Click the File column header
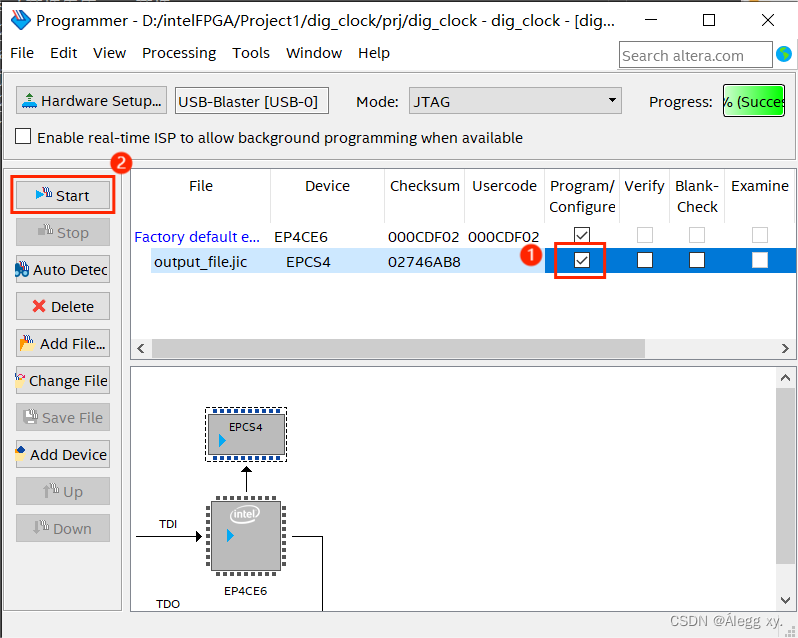Image resolution: width=798 pixels, height=638 pixels. click(201, 196)
